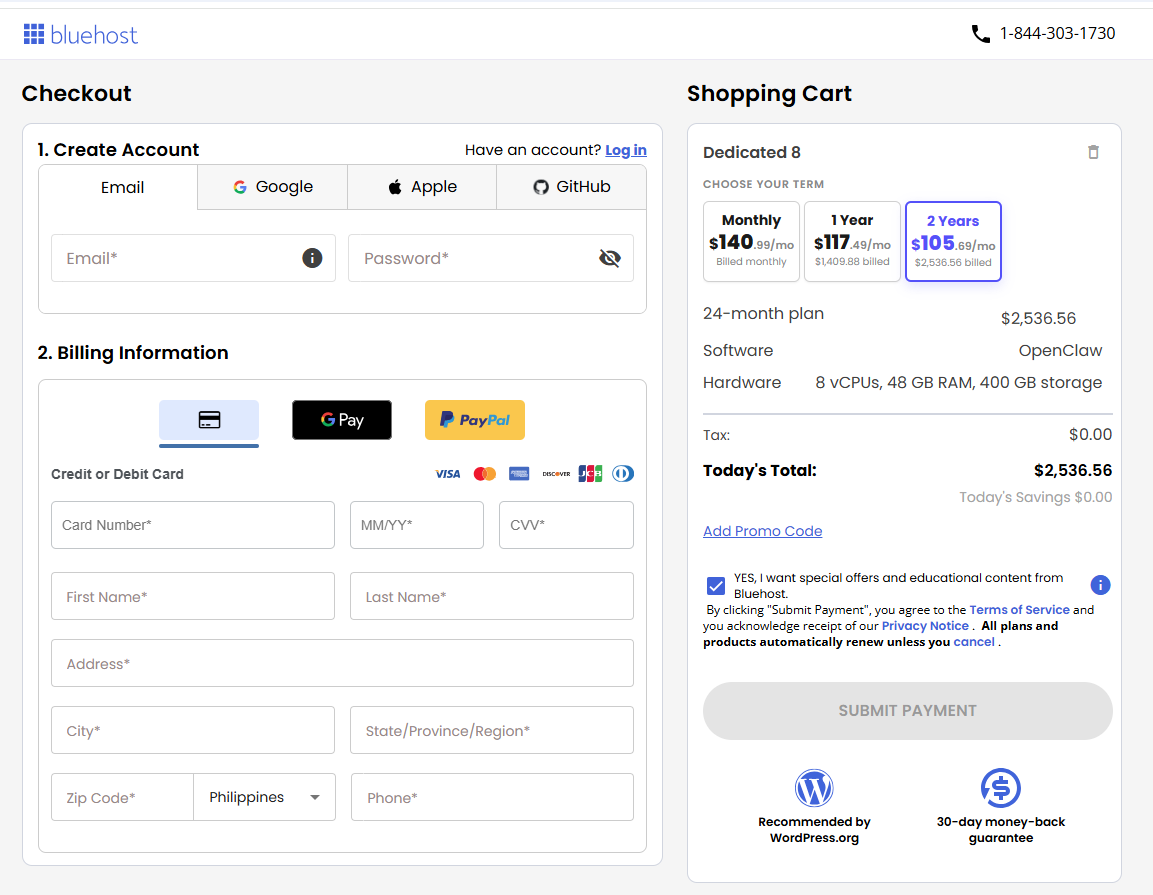
Task: Open the Add Promo Code link
Action: pyautogui.click(x=763, y=531)
